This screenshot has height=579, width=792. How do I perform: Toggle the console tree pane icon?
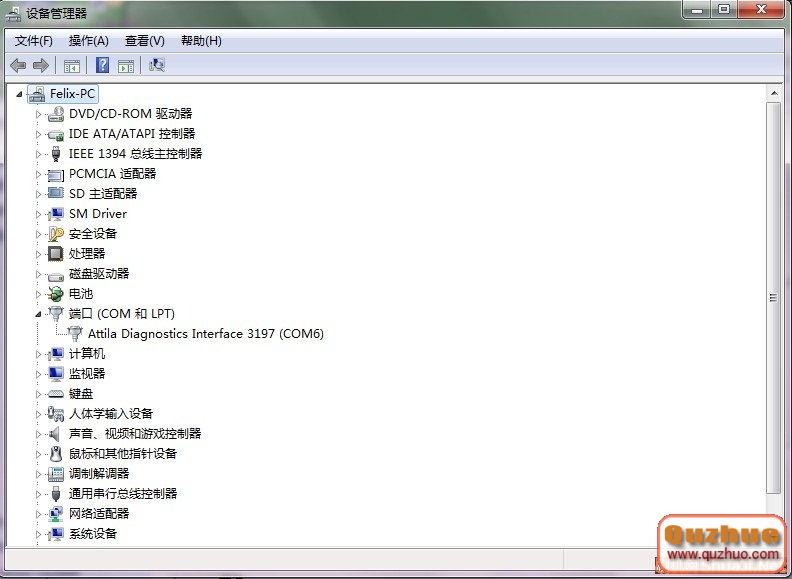(x=72, y=66)
